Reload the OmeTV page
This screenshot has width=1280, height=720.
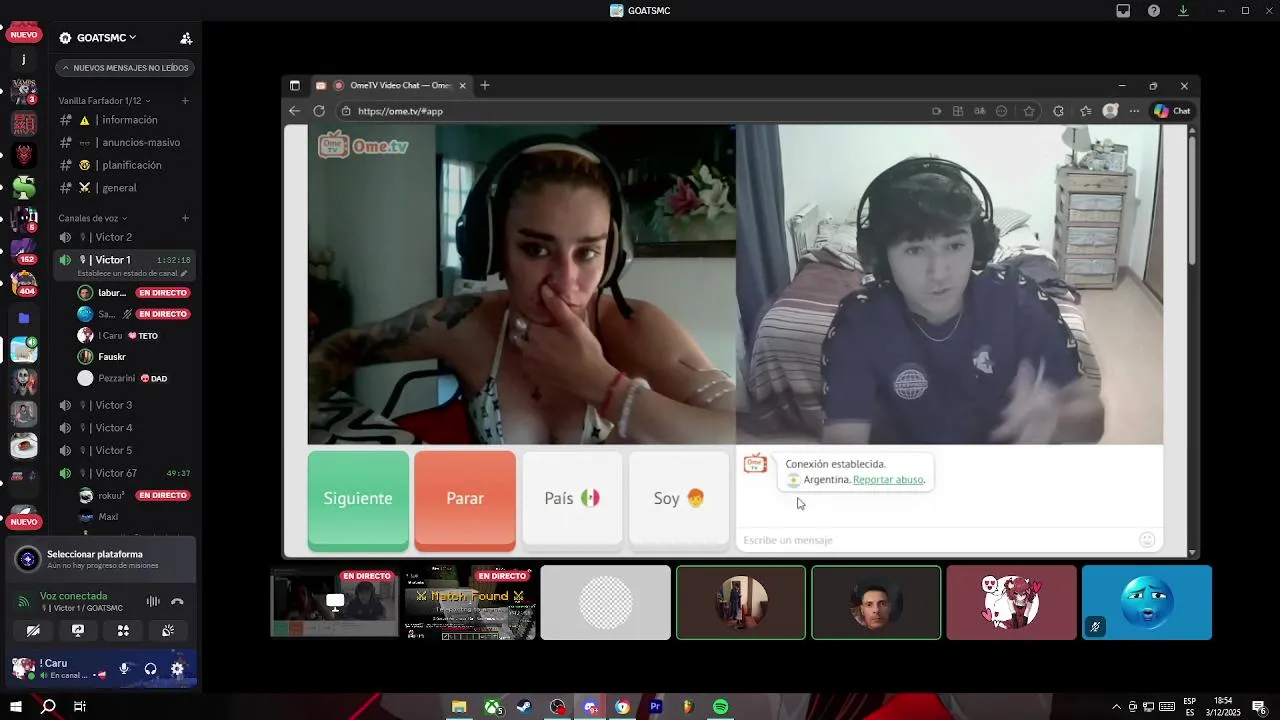click(x=319, y=111)
